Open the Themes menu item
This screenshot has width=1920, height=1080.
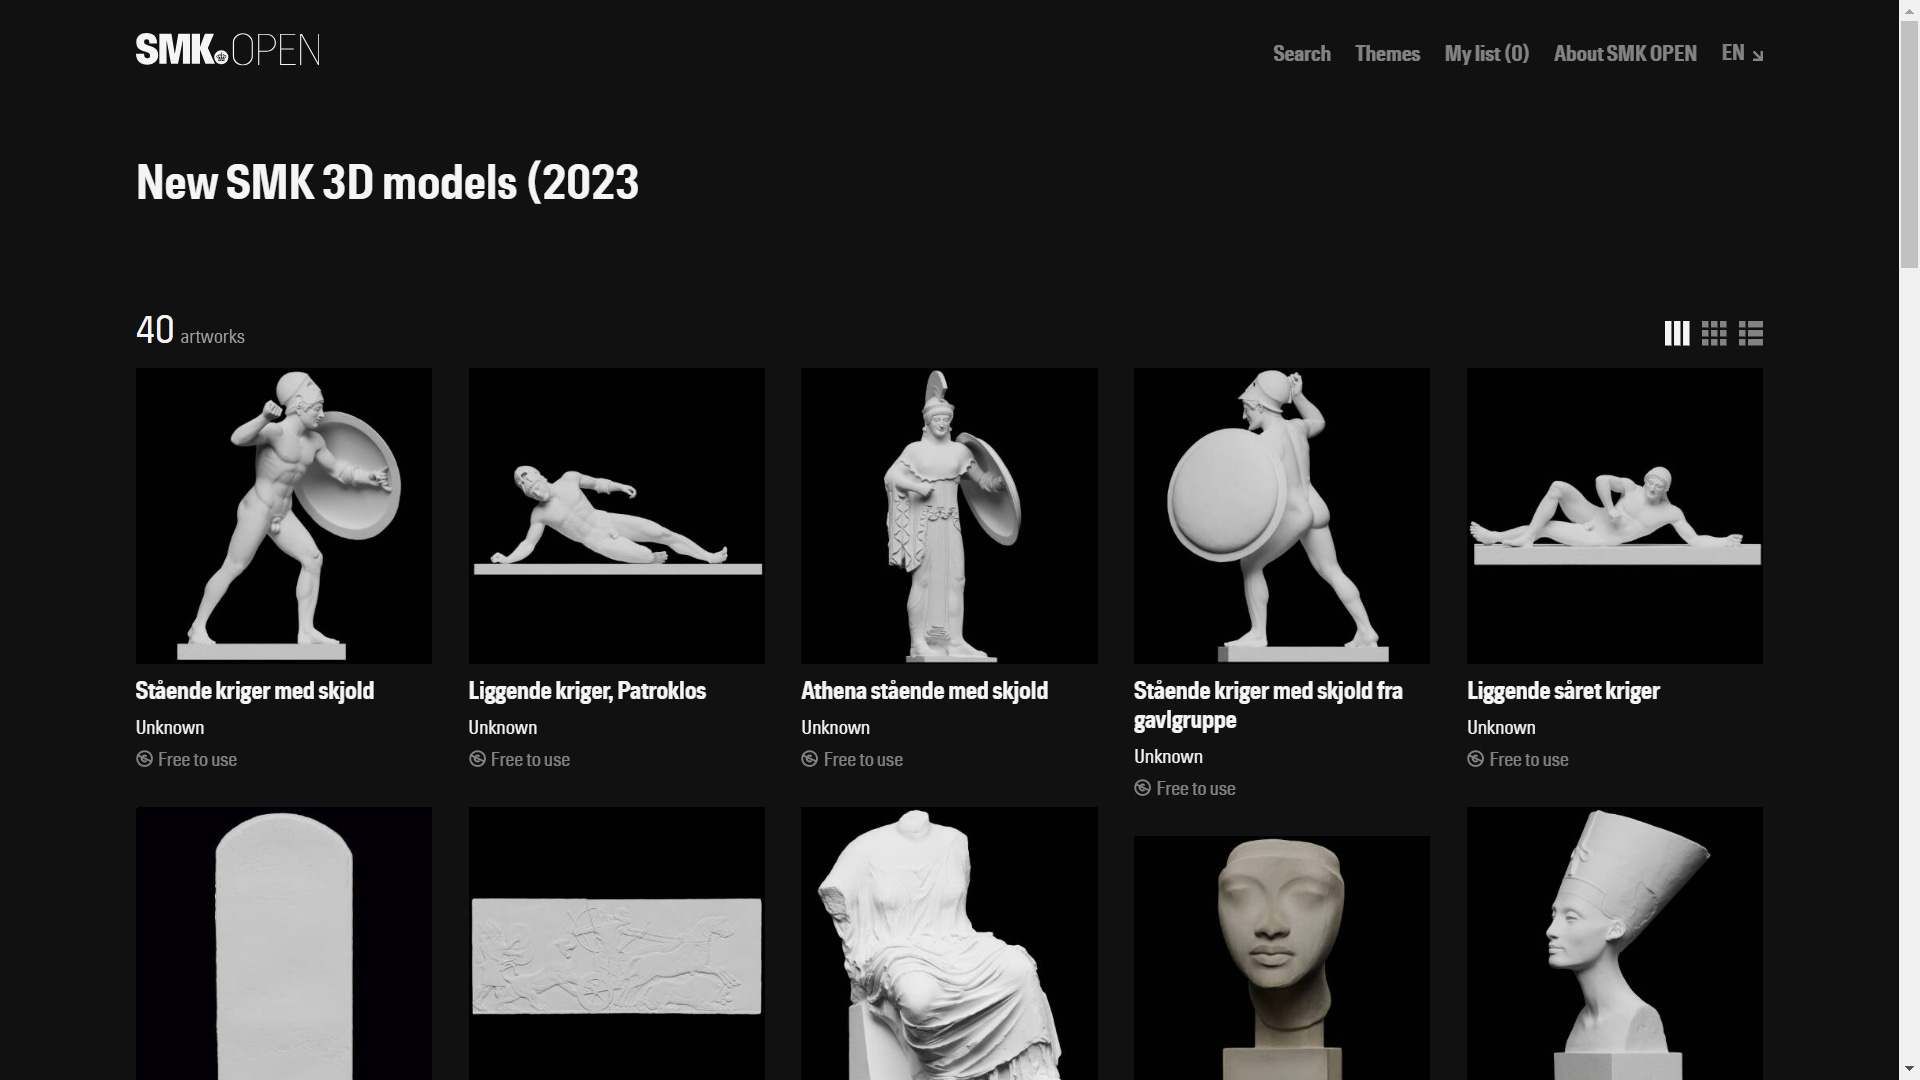1387,53
